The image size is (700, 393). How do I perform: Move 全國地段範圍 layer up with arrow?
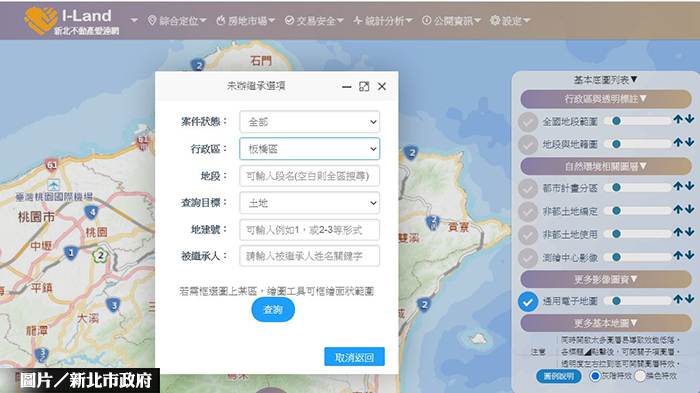pyautogui.click(x=678, y=119)
